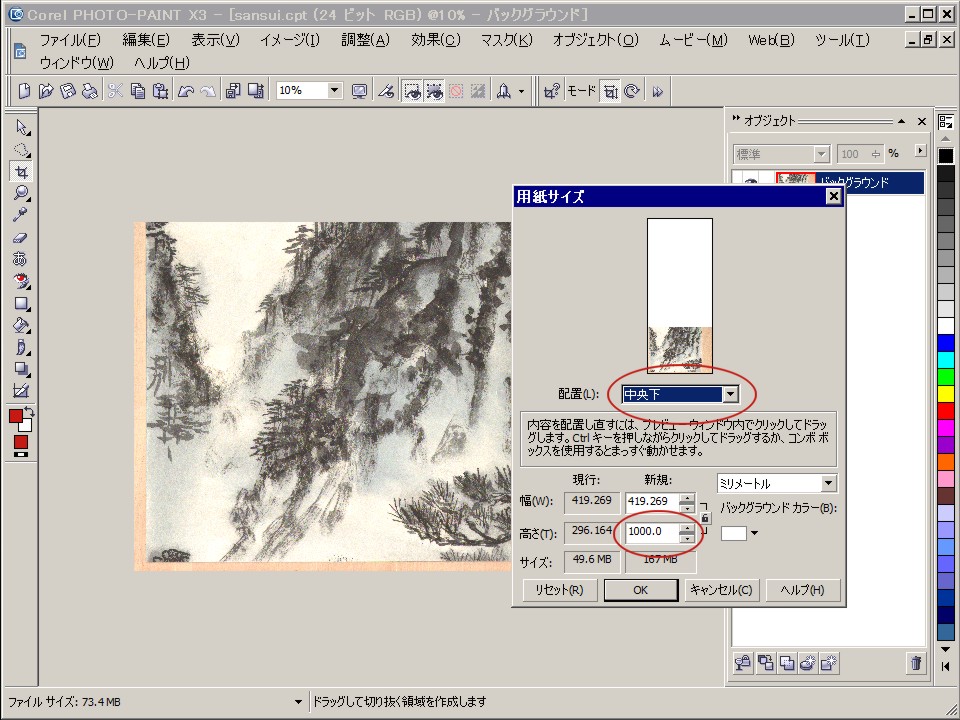Image resolution: width=960 pixels, height=720 pixels.
Task: Open the ツール(T) menu
Action: (842, 40)
